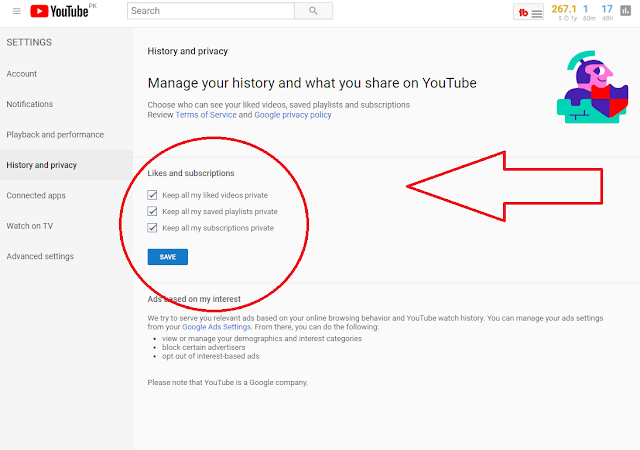Click the 267.1 stat value
640x450 pixels.
click(x=564, y=9)
